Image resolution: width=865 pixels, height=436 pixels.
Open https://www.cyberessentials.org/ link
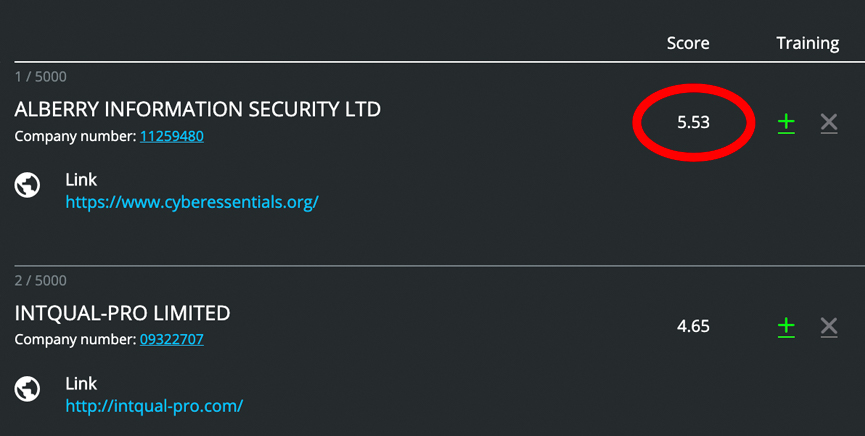192,202
